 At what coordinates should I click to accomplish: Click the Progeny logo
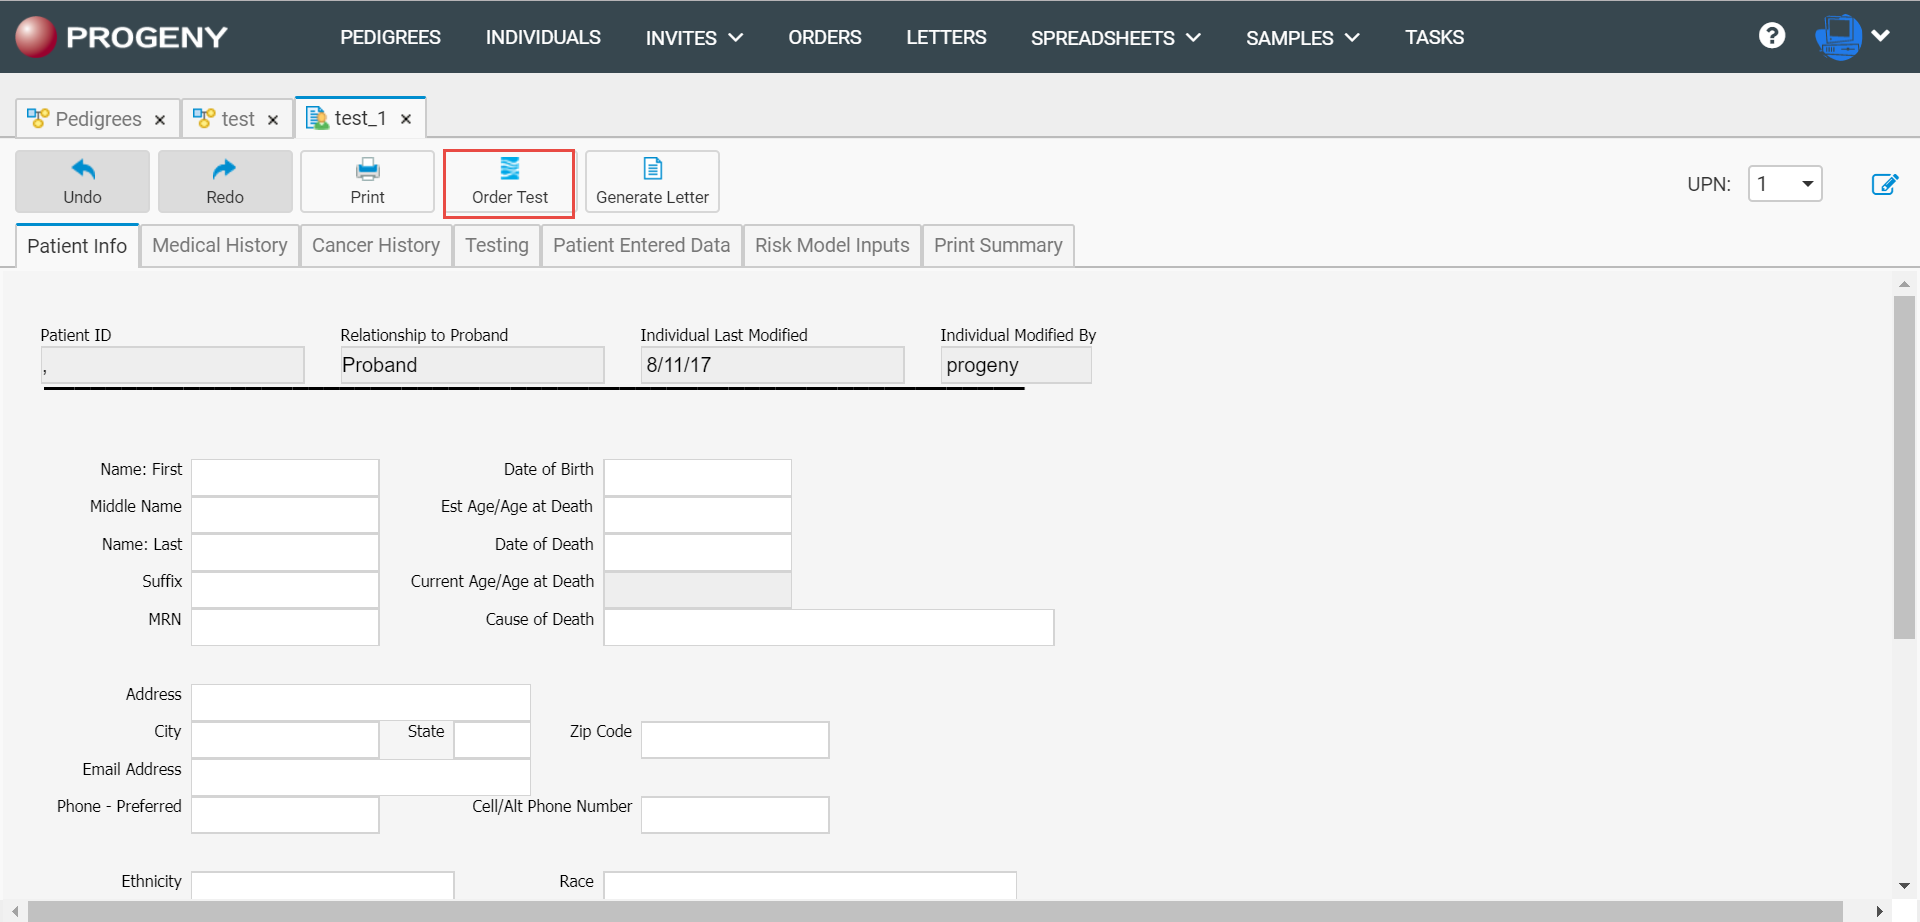[x=122, y=37]
